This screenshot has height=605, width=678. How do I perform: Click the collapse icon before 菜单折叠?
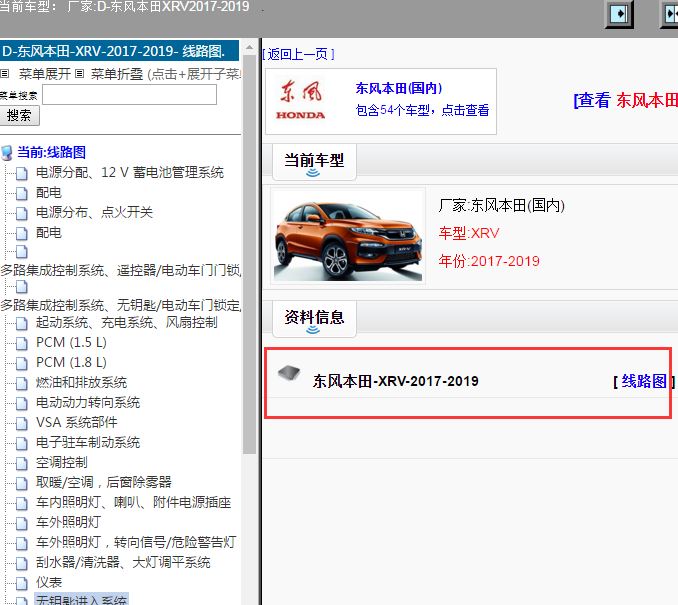coord(80,74)
